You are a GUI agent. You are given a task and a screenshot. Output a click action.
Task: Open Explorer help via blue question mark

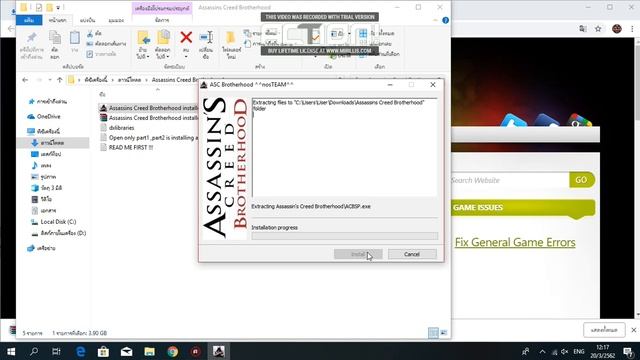[445, 20]
